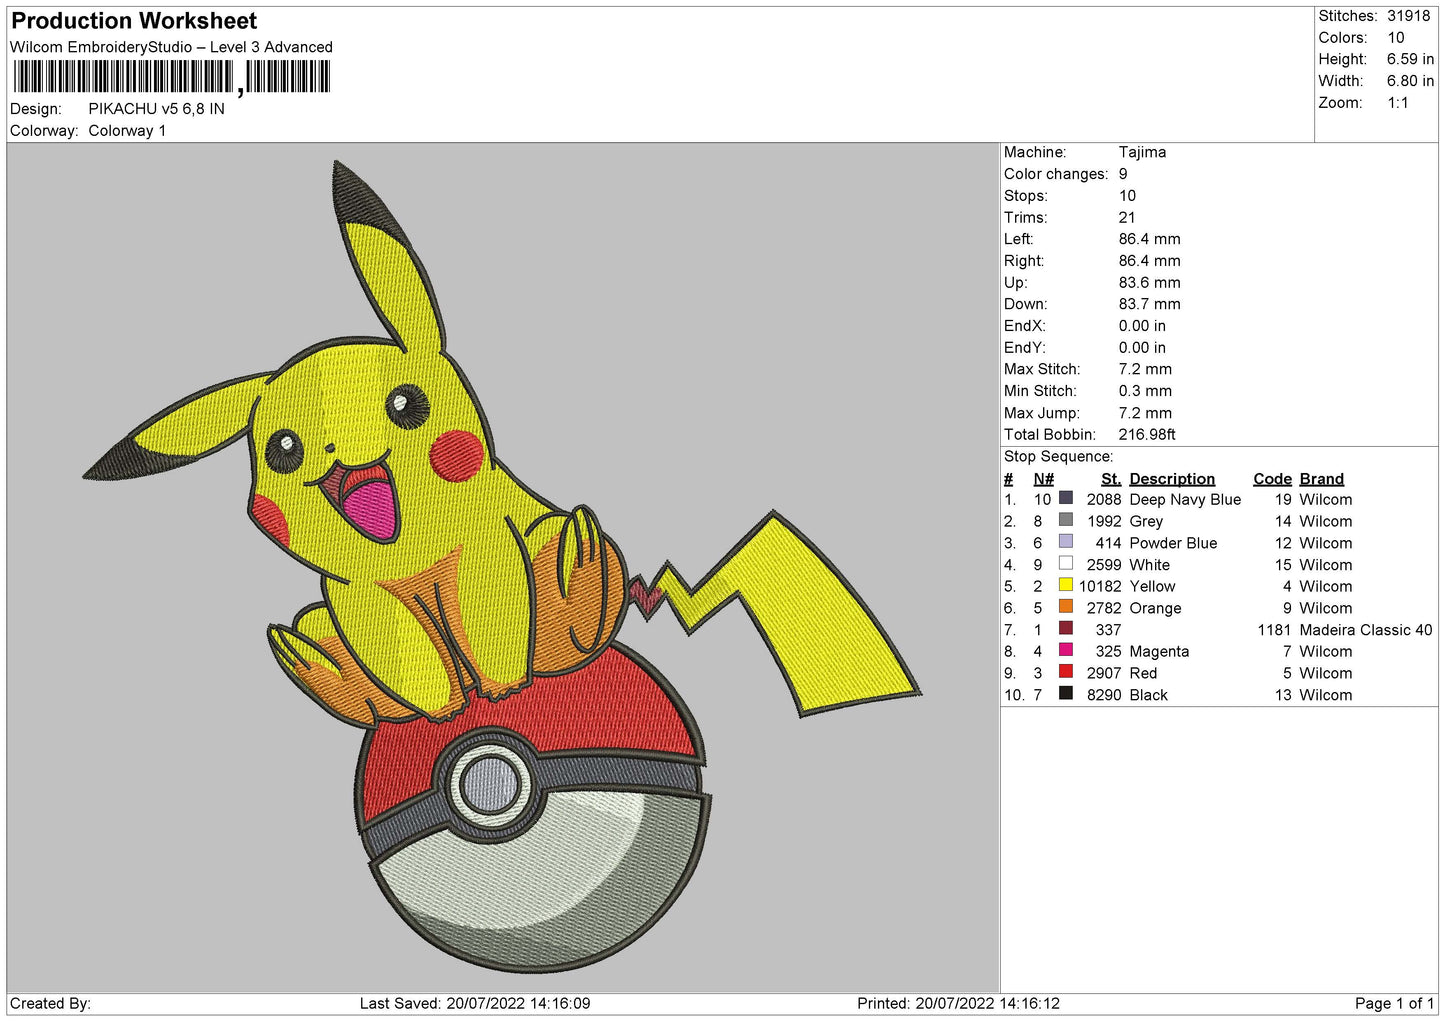Click the Code column header
The width and height of the screenshot is (1445, 1021).
(1272, 479)
